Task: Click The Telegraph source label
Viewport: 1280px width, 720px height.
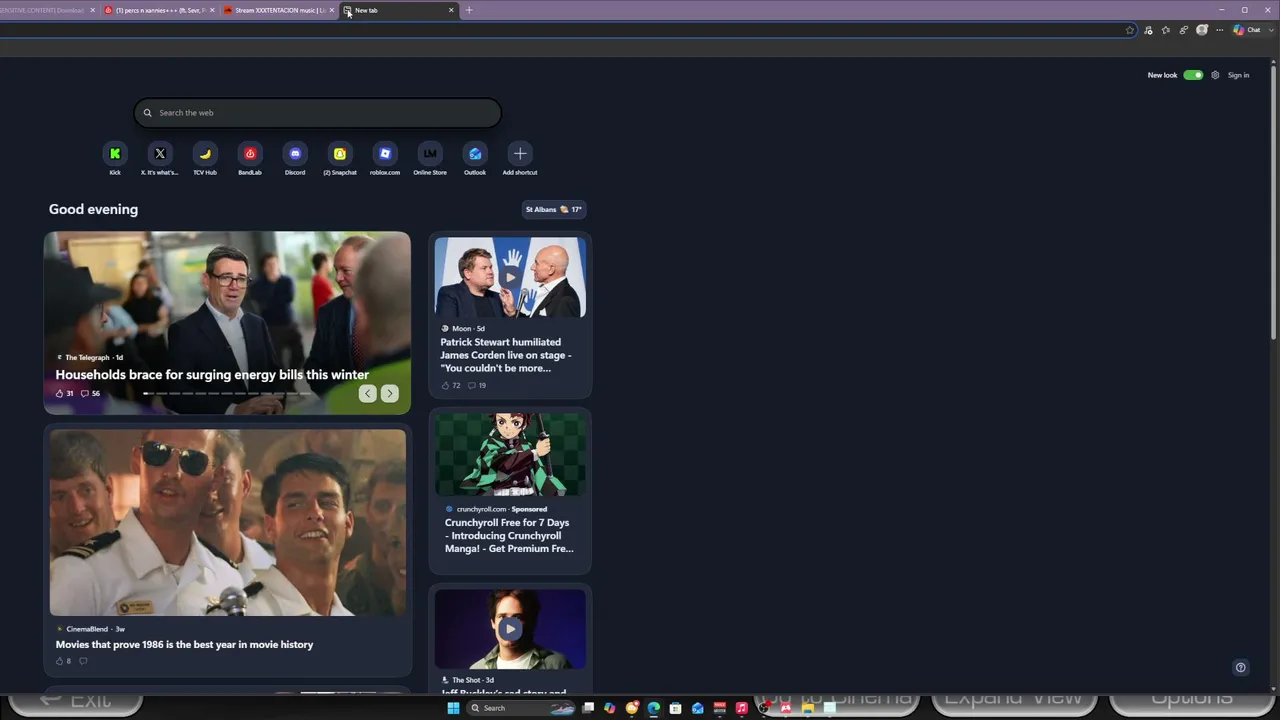Action: coord(90,357)
